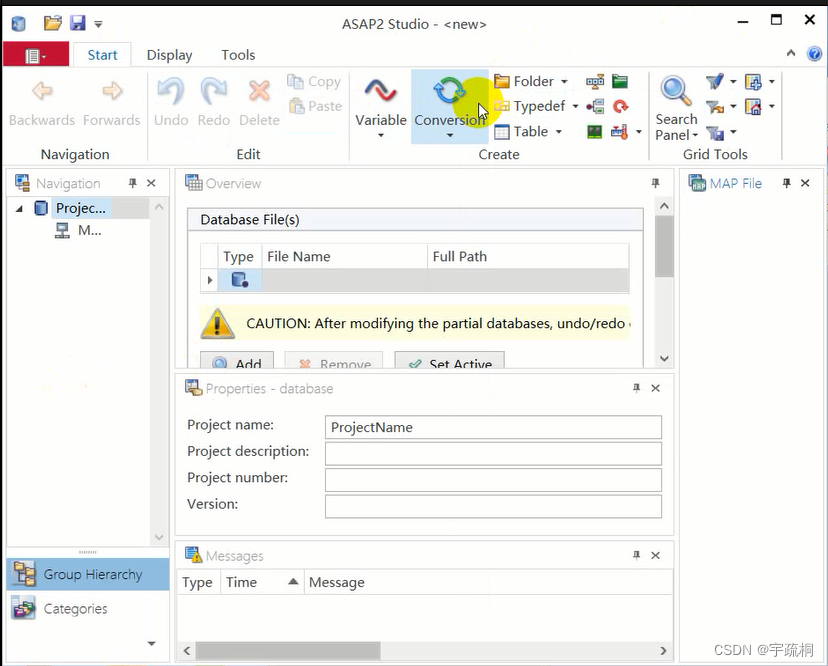
Task: Pin the Overview panel
Action: tap(655, 183)
